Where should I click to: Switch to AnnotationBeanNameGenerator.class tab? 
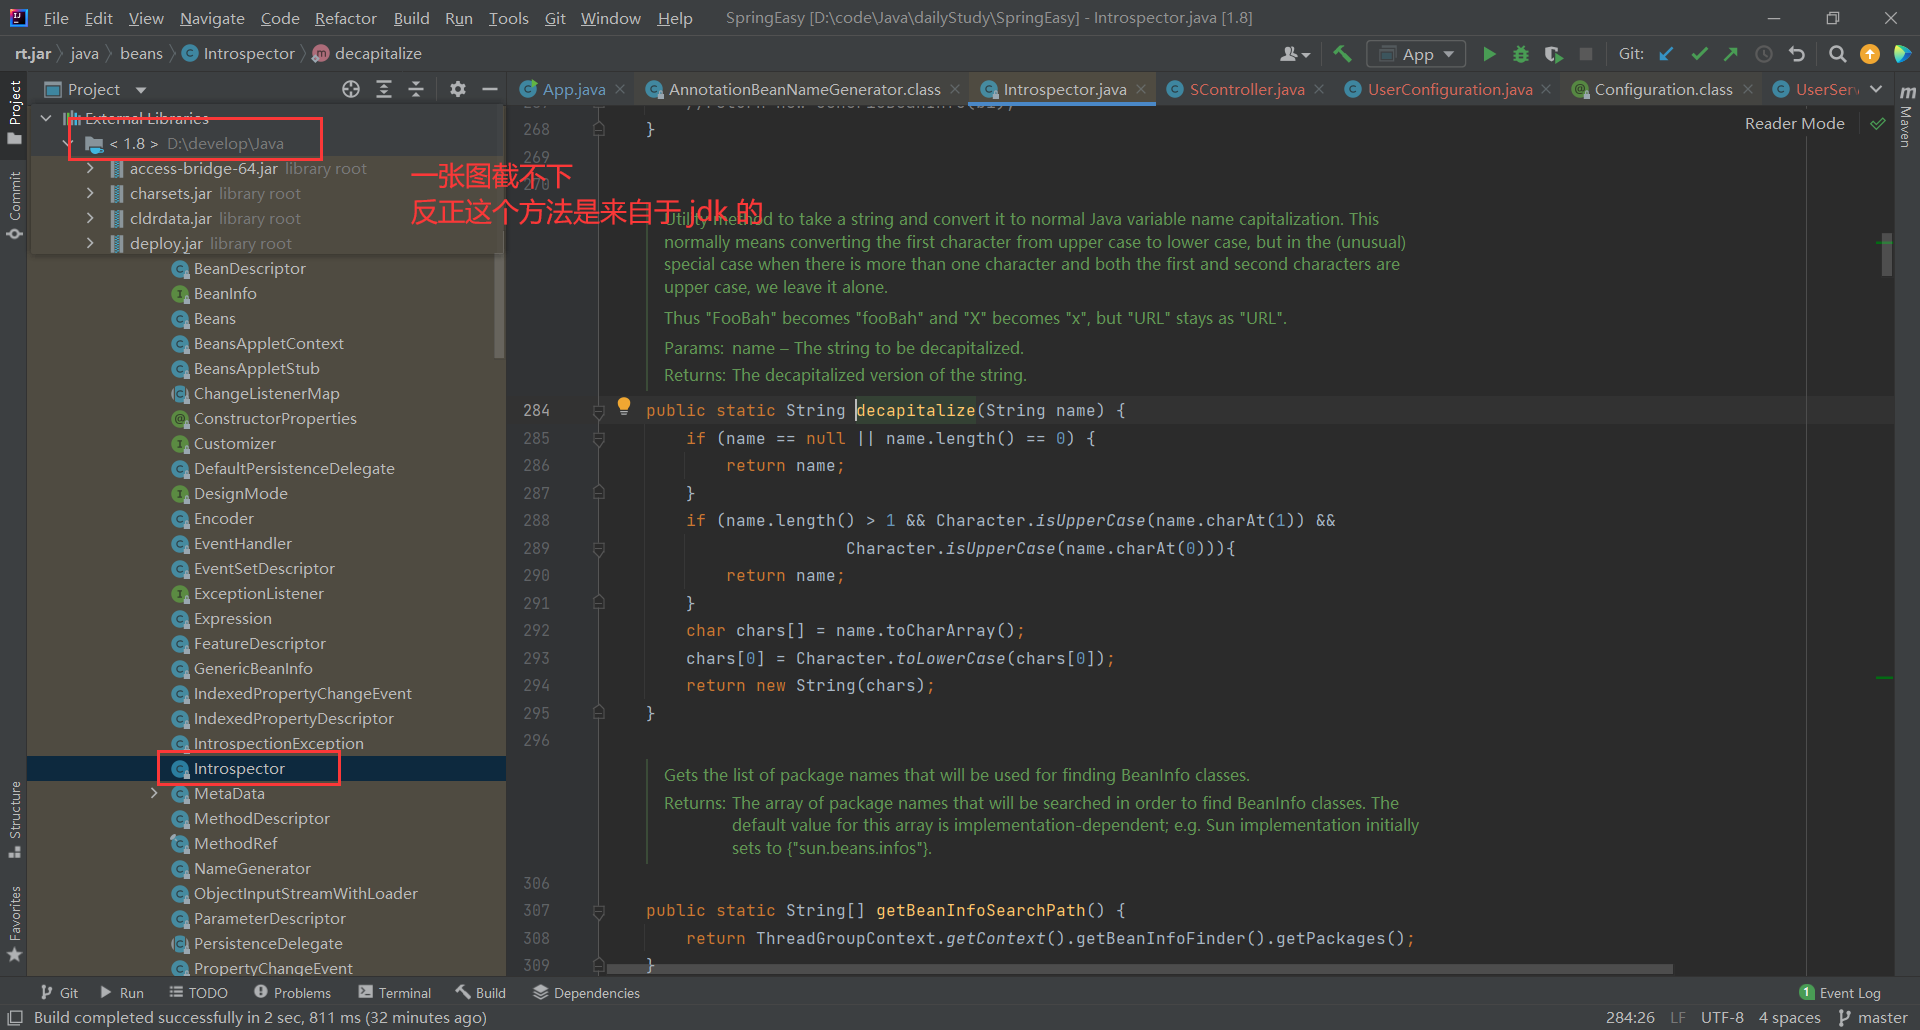(805, 89)
